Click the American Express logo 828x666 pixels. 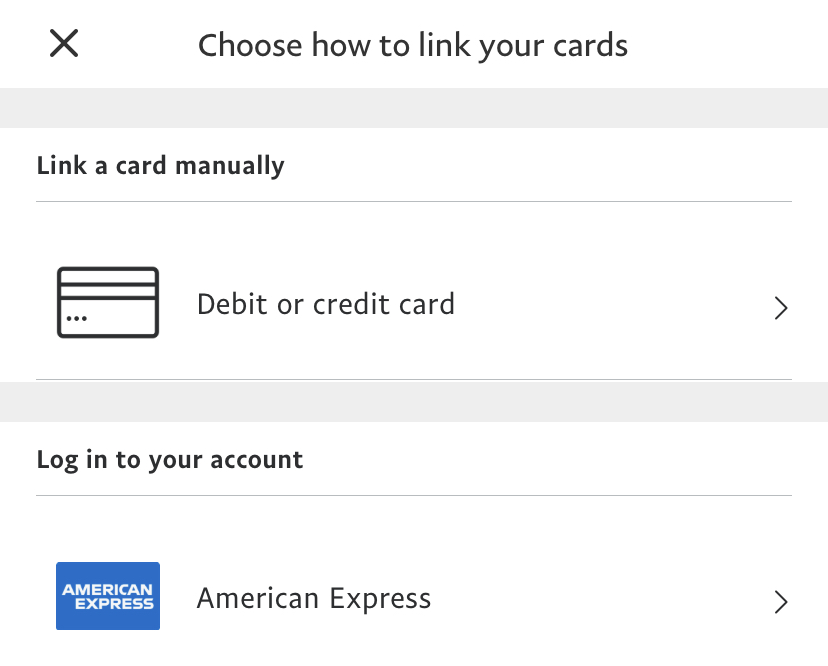point(108,596)
